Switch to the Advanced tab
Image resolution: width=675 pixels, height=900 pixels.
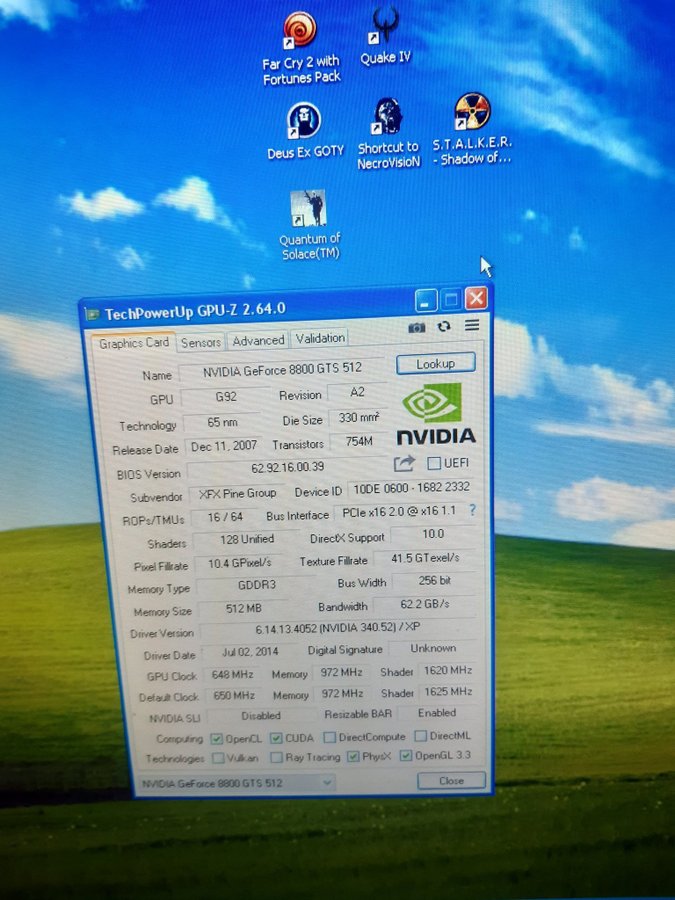pos(258,340)
